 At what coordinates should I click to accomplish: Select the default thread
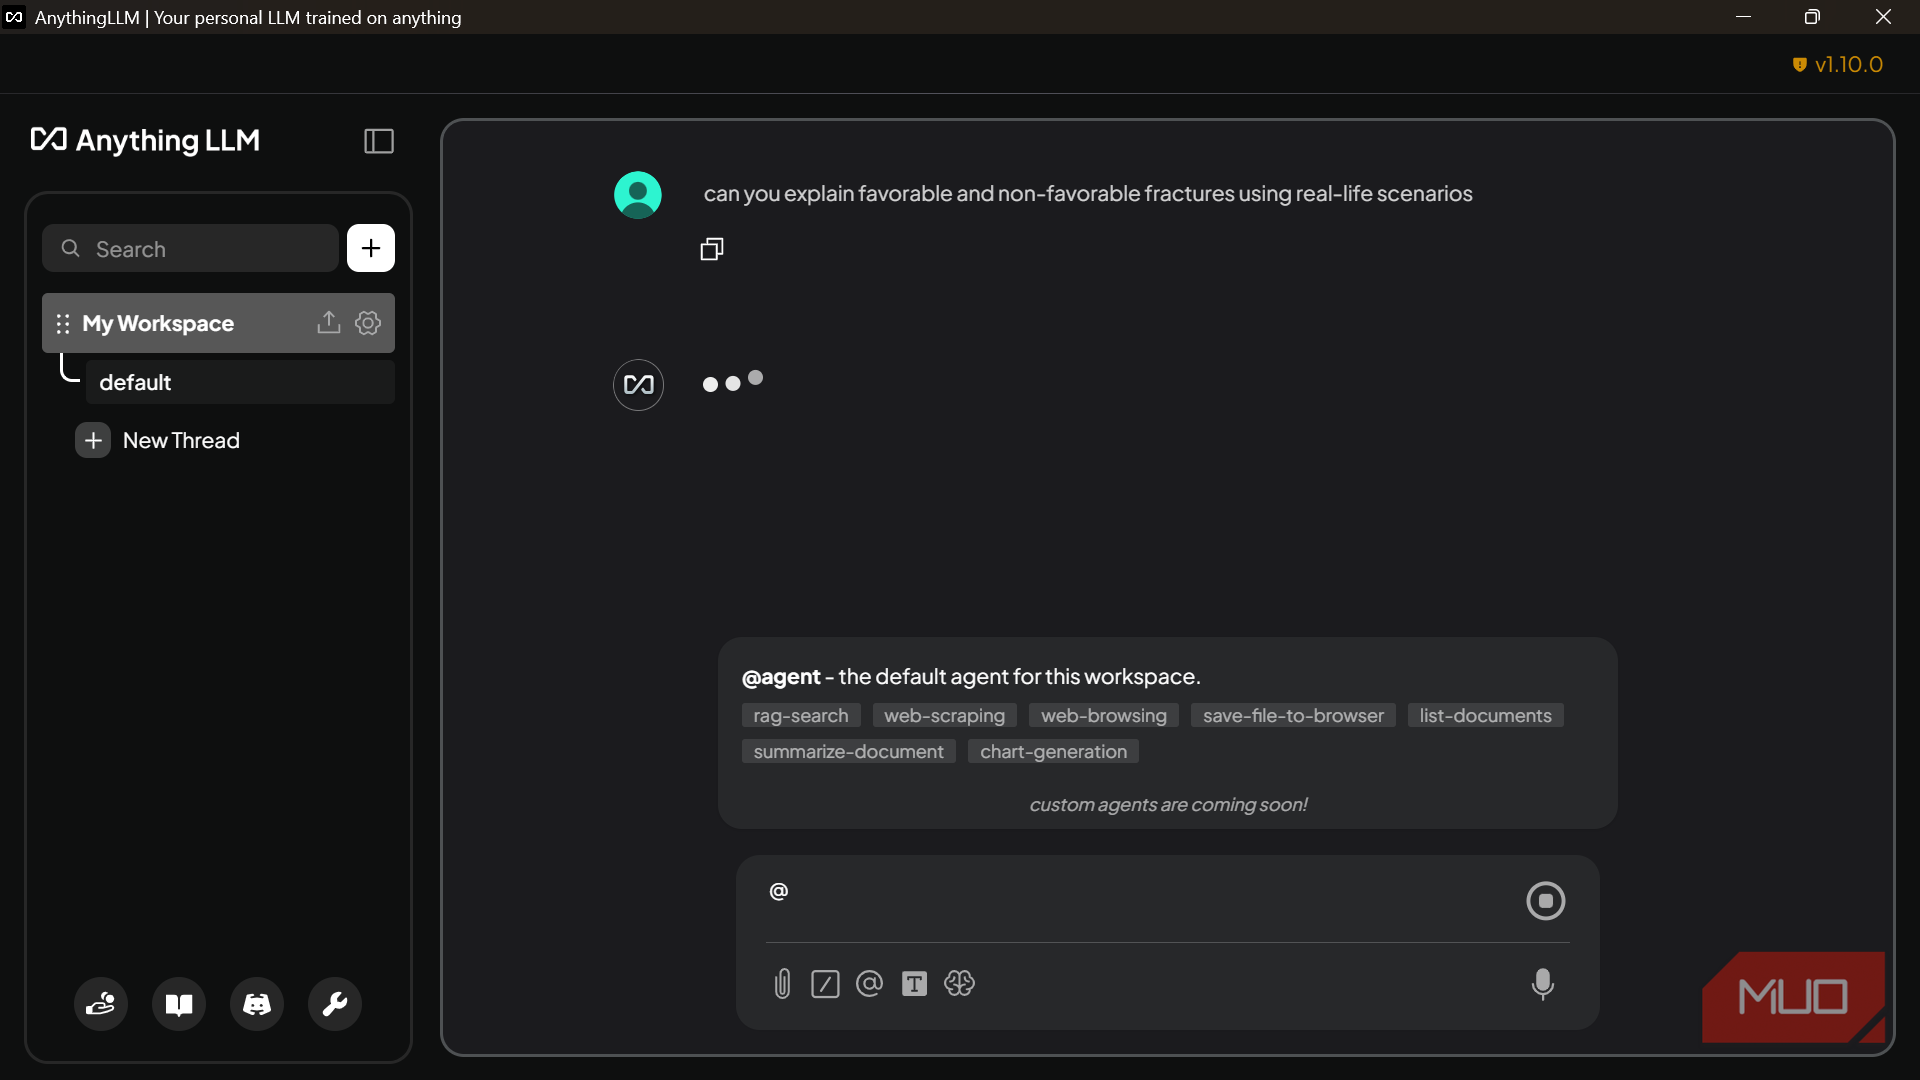point(240,383)
